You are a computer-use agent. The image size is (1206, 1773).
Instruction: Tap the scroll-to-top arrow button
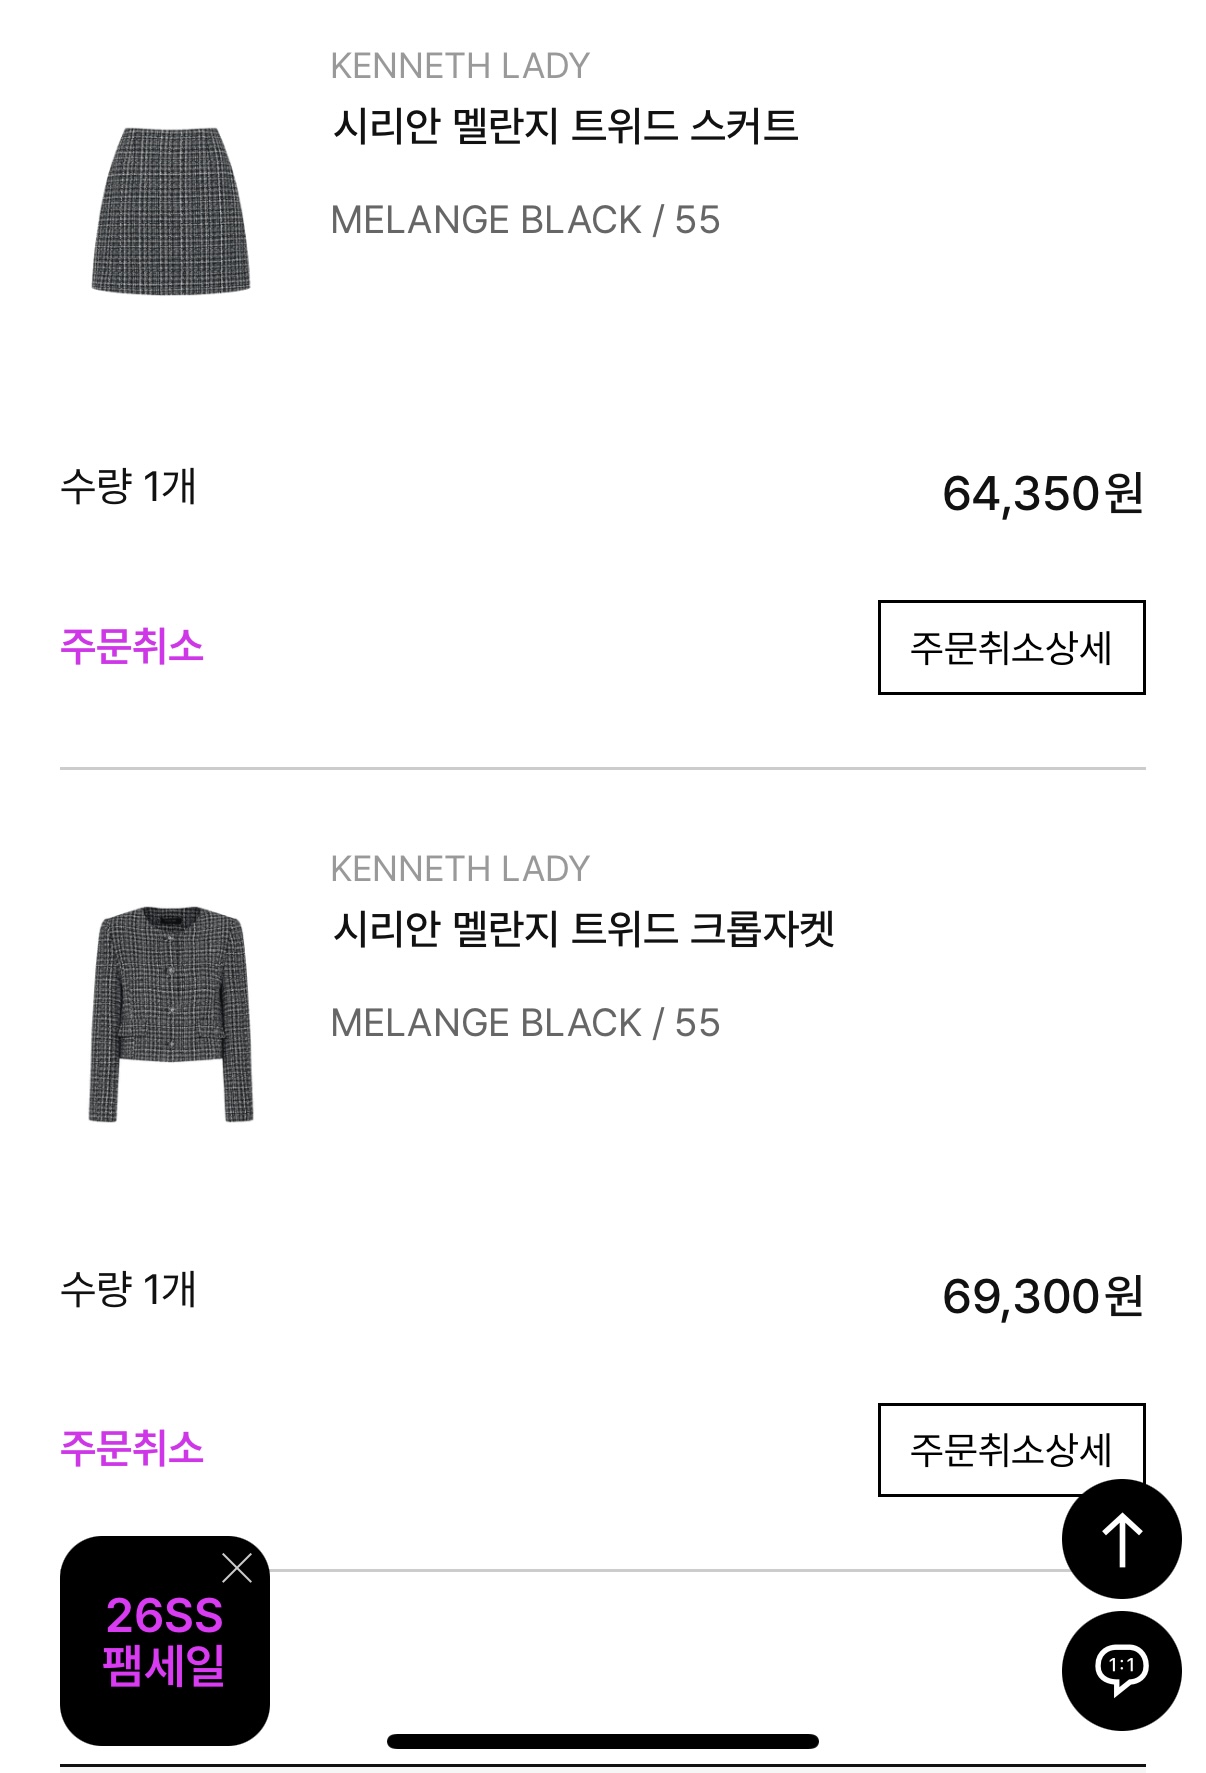point(1121,1539)
